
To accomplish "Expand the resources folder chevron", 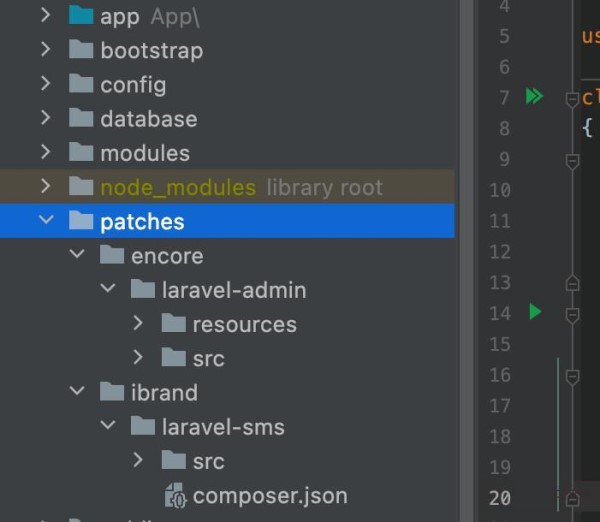I will (x=138, y=324).
